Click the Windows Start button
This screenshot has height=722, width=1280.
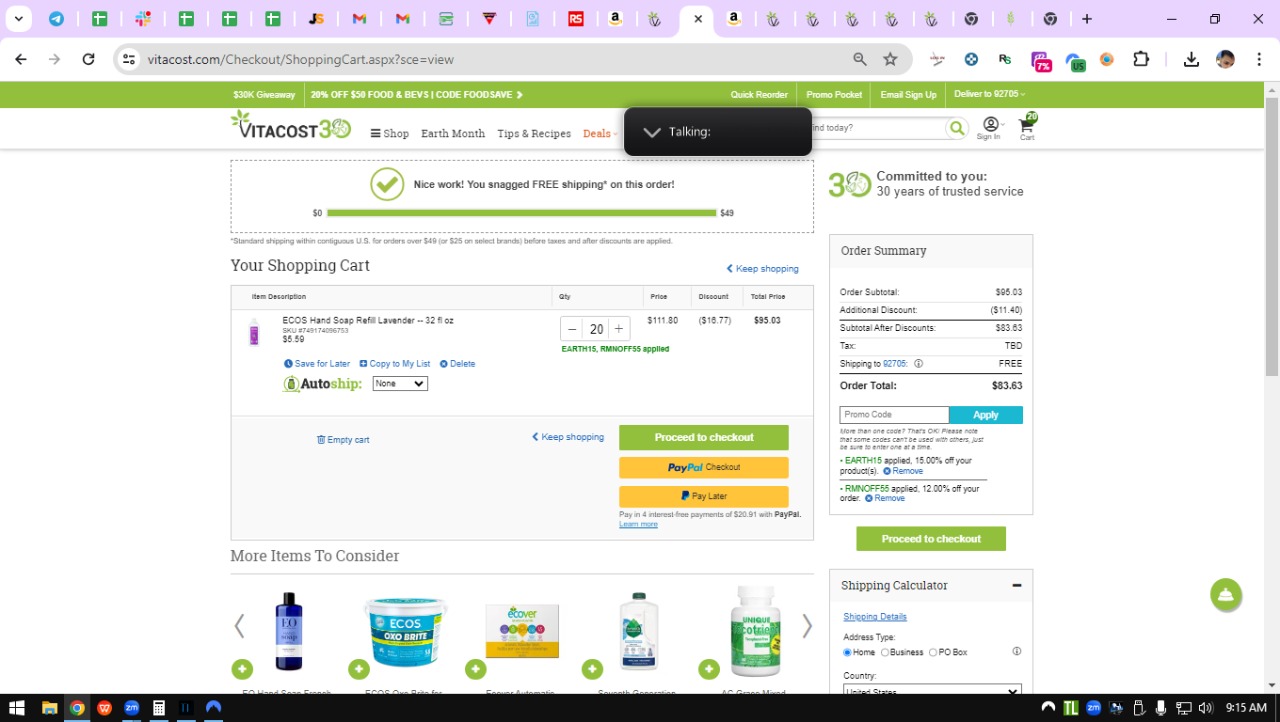16,708
